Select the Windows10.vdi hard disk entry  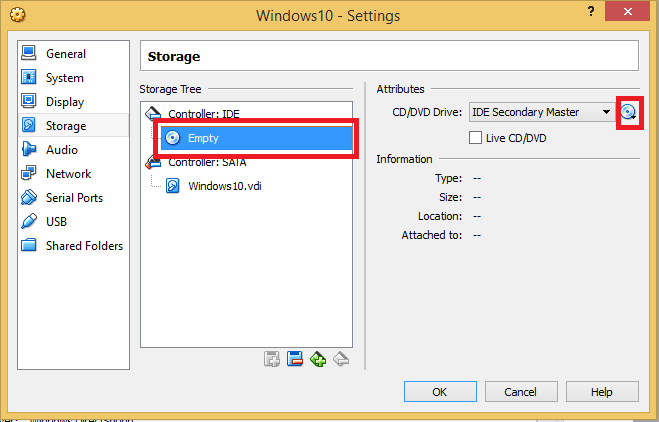[225, 186]
